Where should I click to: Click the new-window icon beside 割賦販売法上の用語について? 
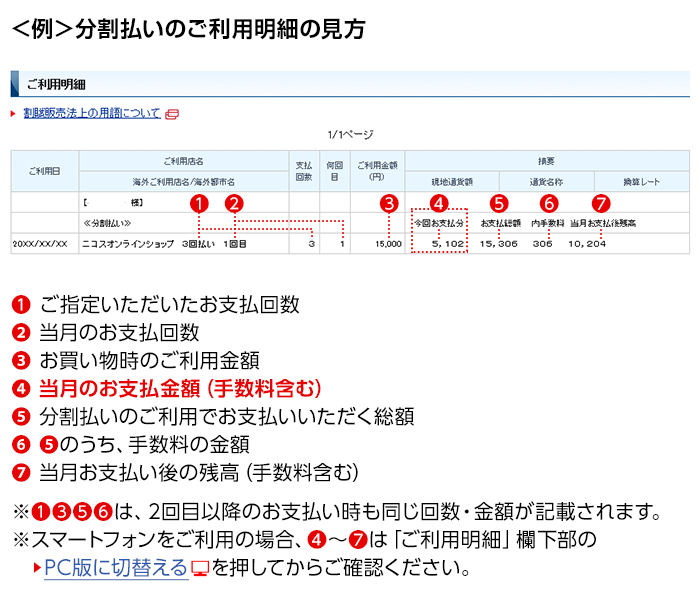172,114
